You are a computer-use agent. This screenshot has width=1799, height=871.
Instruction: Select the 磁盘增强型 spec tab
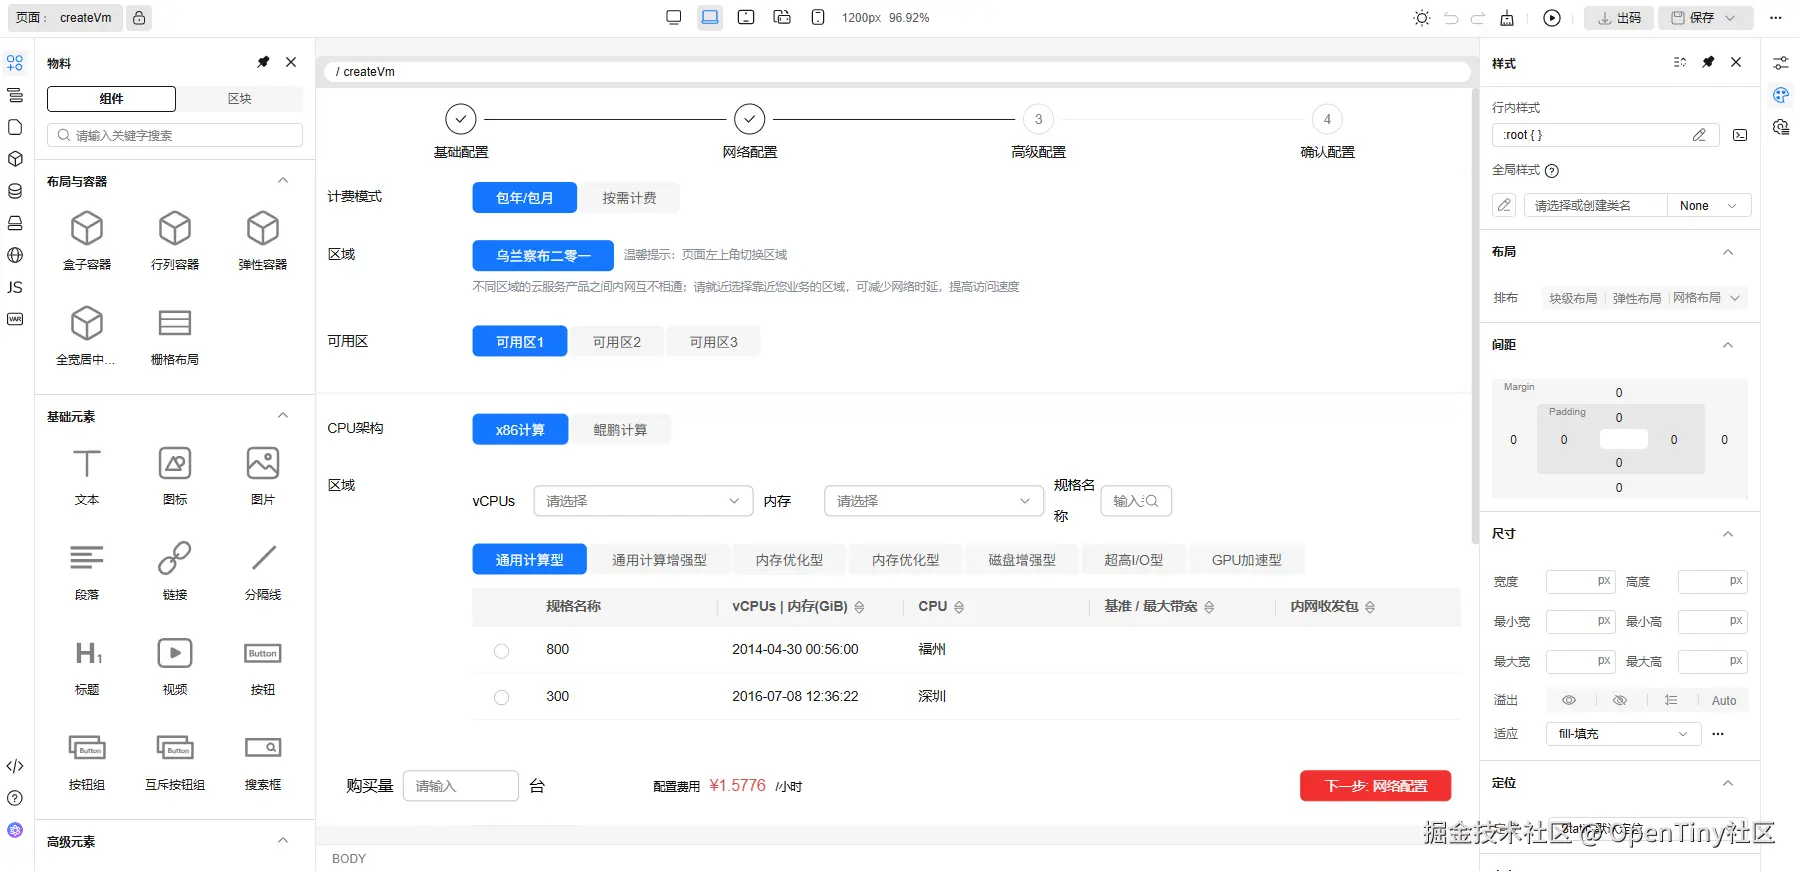1022,560
